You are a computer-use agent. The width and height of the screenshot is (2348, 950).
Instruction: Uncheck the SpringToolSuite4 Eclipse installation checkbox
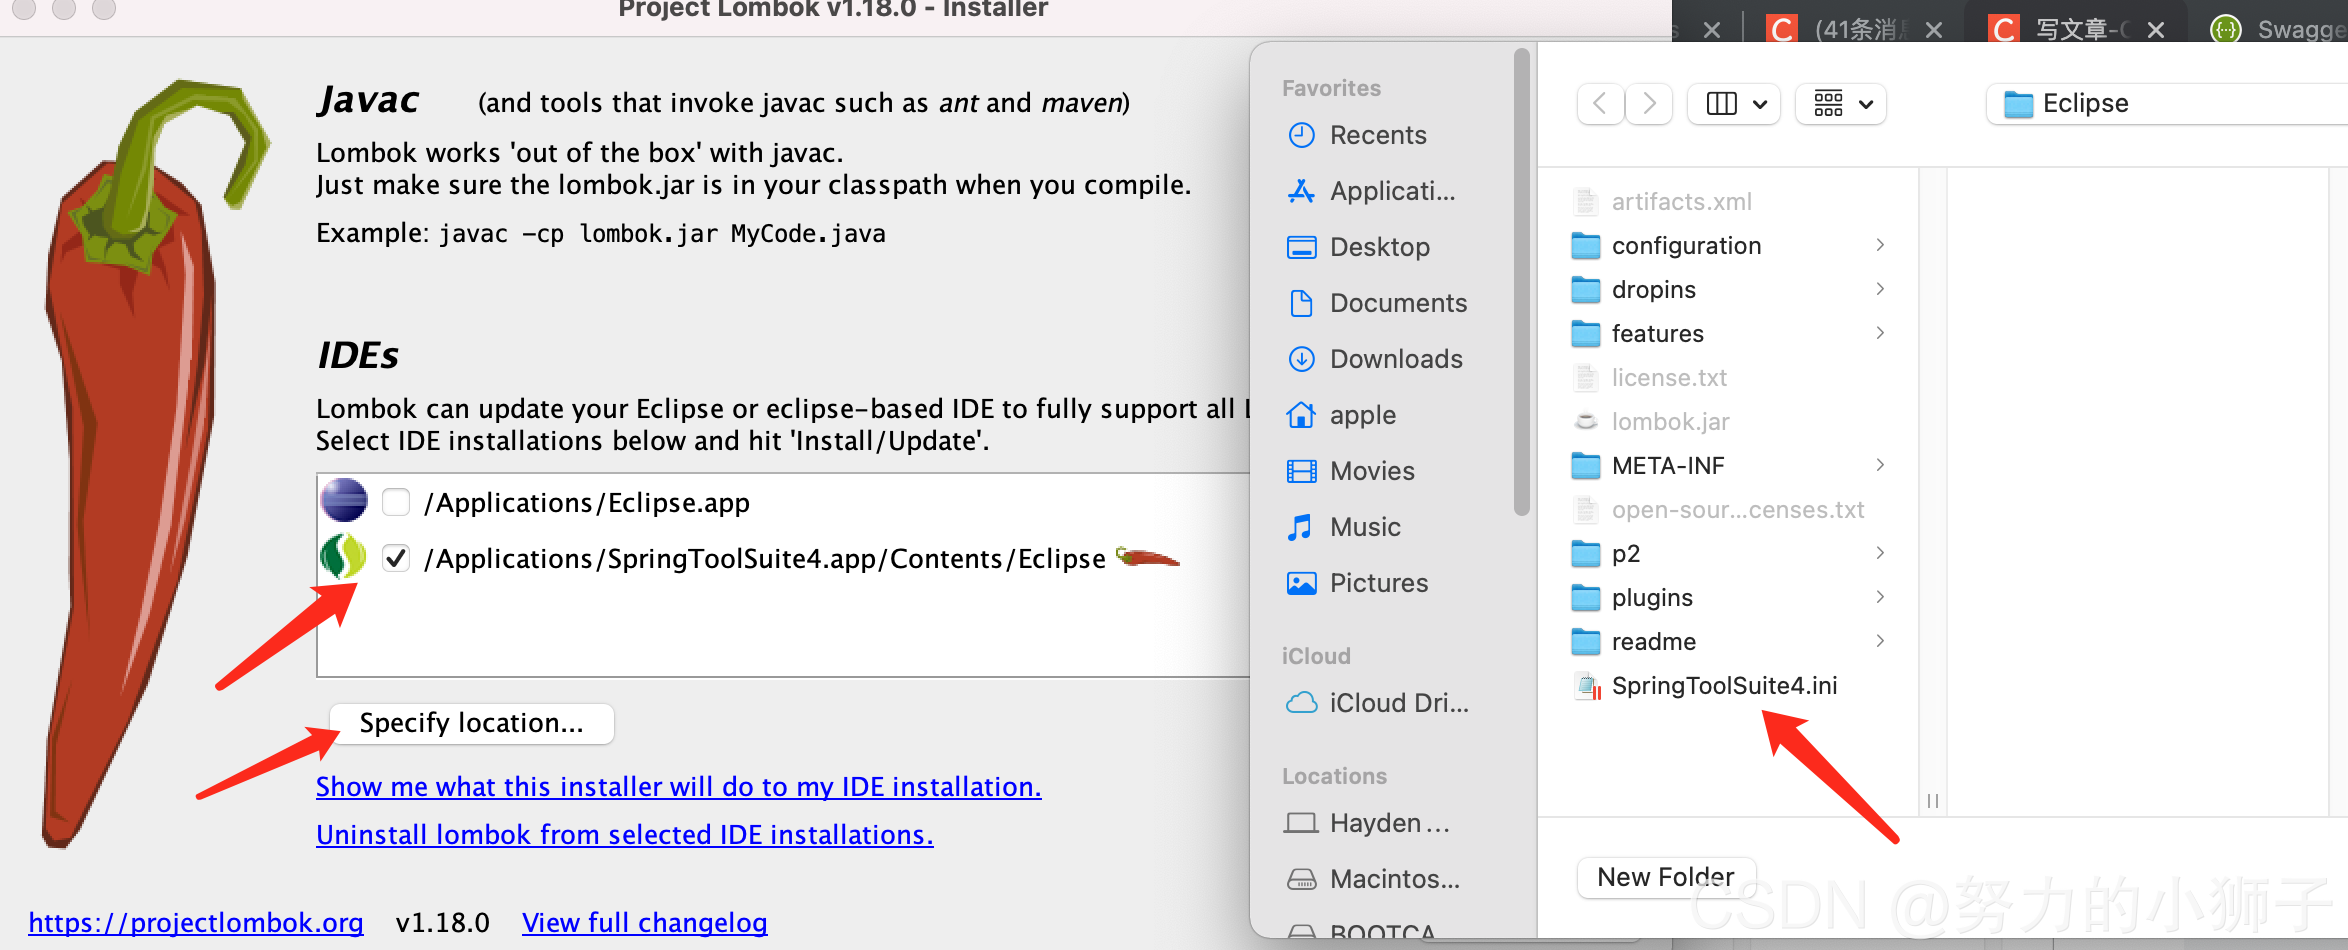pos(396,558)
